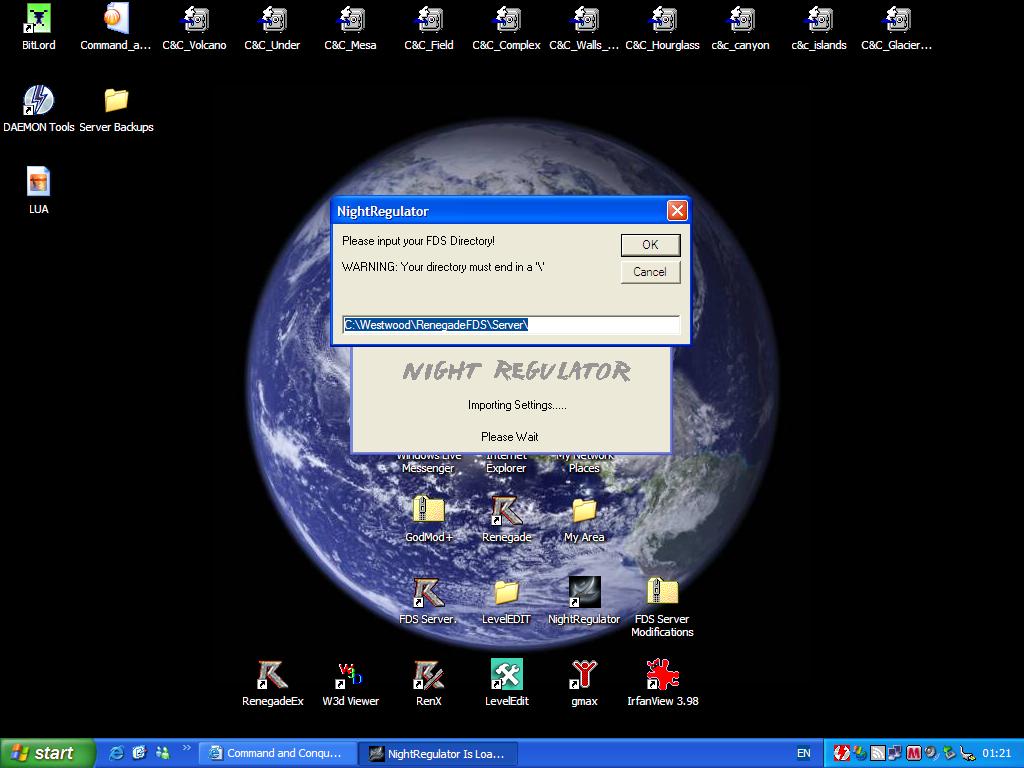Open the NightRegulator desktop shortcut

tap(584, 594)
